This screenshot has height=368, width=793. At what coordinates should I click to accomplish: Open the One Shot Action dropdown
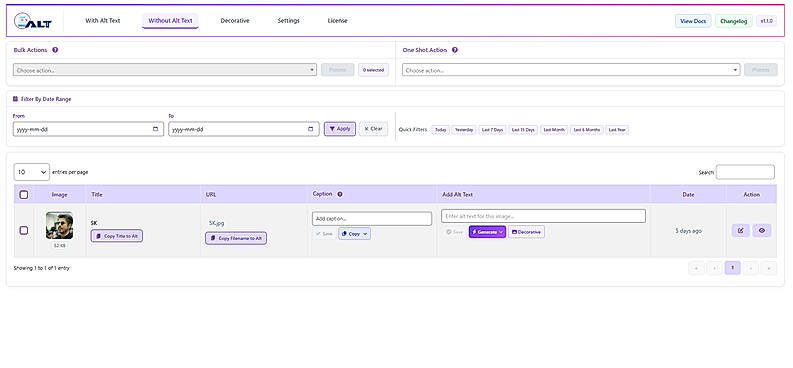pos(571,70)
